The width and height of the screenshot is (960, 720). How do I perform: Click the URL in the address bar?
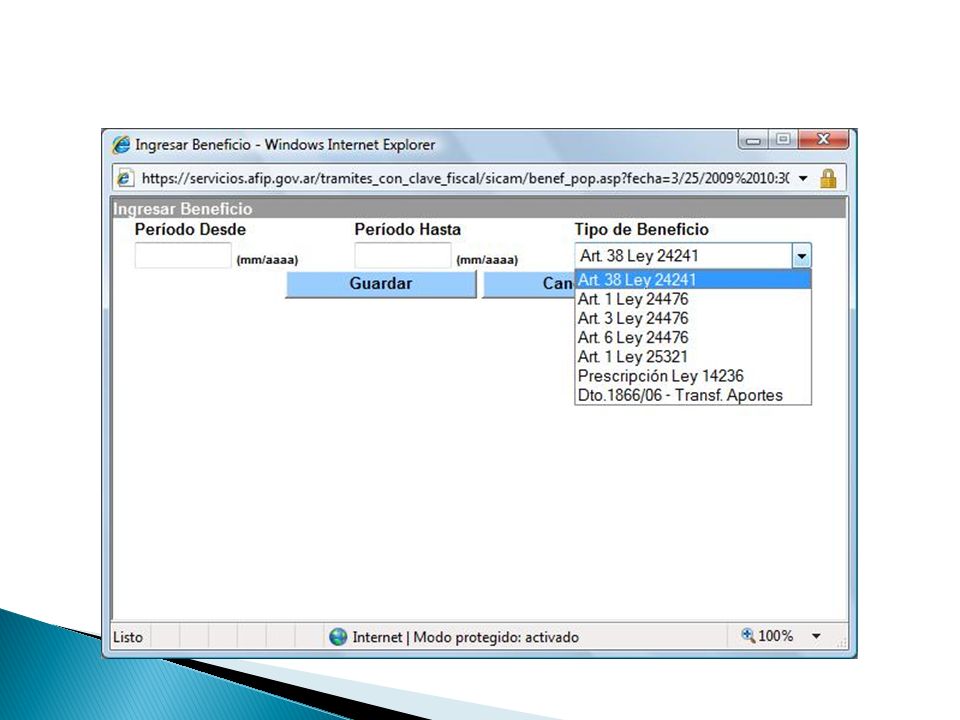click(x=465, y=179)
